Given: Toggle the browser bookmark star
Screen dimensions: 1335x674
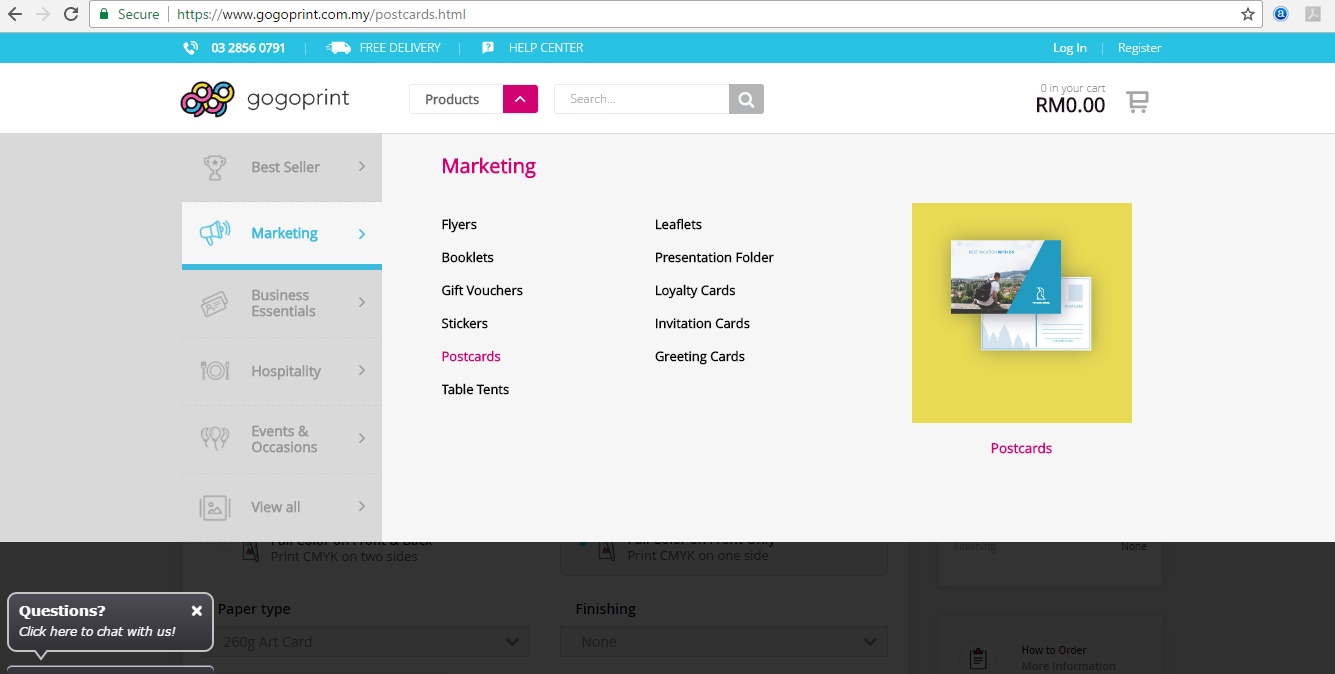Looking at the screenshot, I should (x=1247, y=14).
